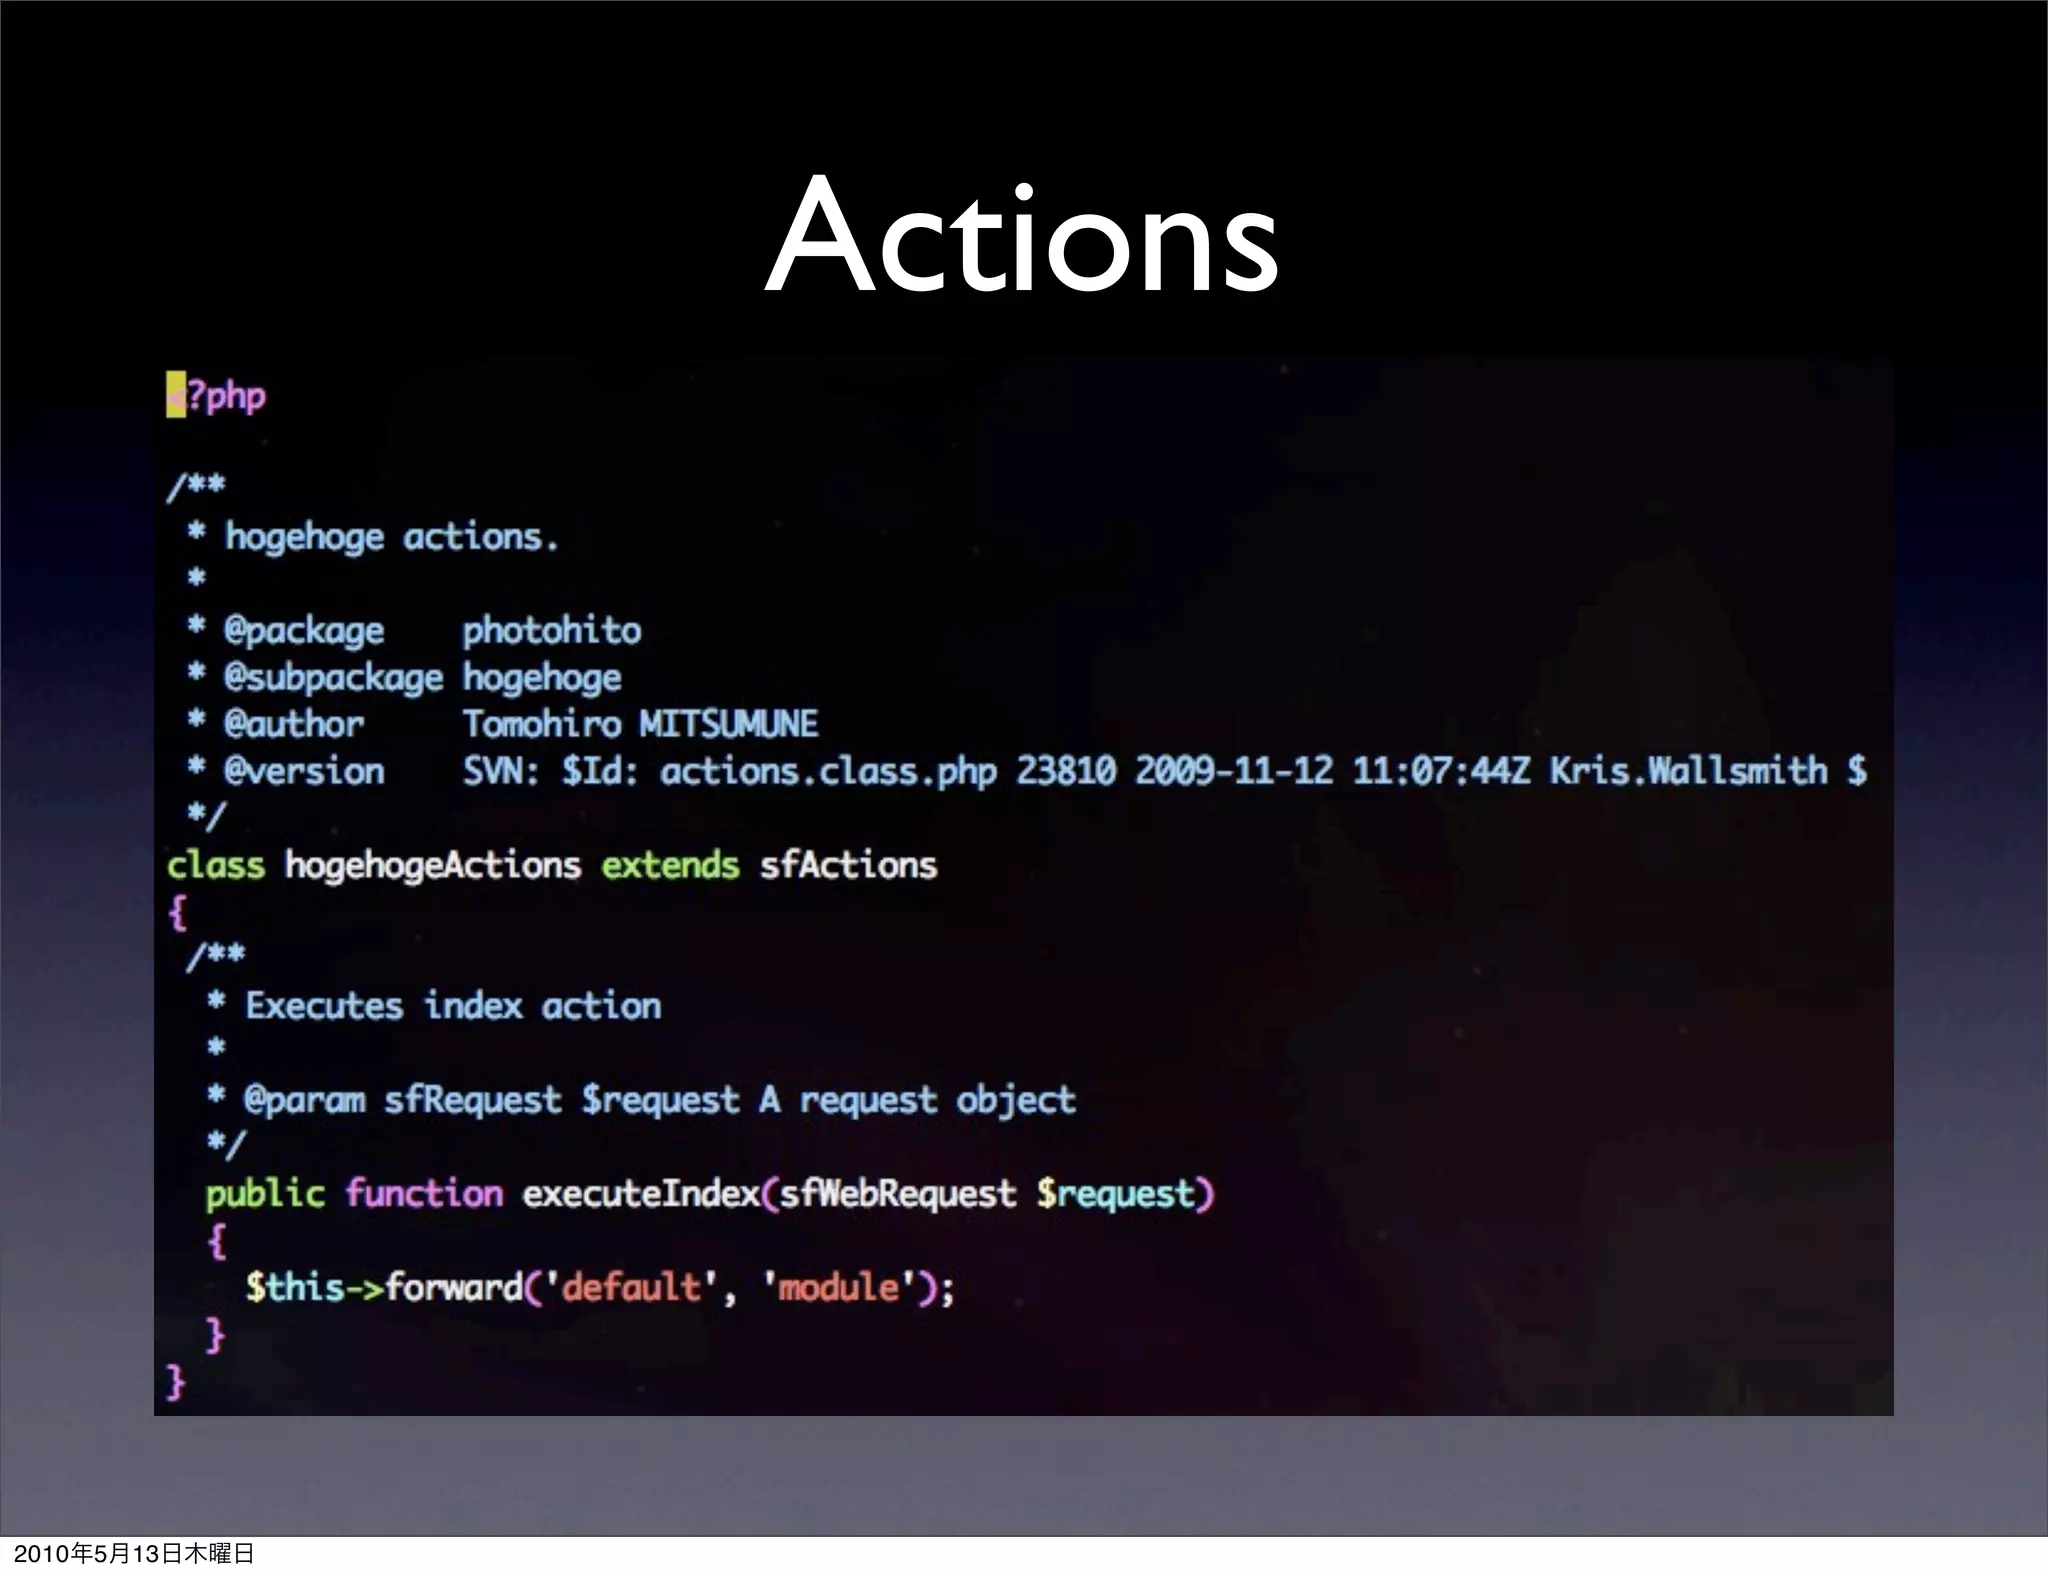
Task: Click the "?php" opening tag text
Action: pos(227,397)
